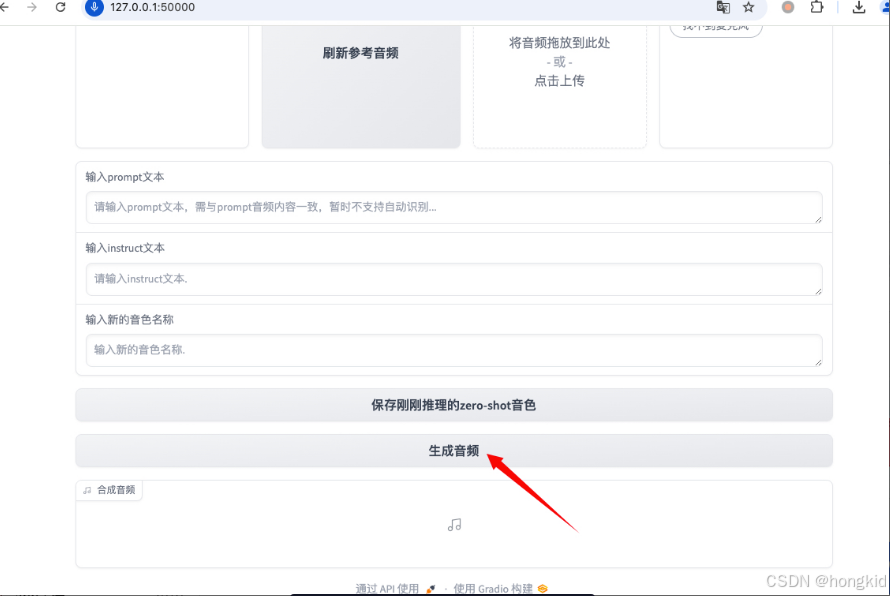Click the 合成音频 label tab
This screenshot has height=596, width=890.
click(x=109, y=490)
